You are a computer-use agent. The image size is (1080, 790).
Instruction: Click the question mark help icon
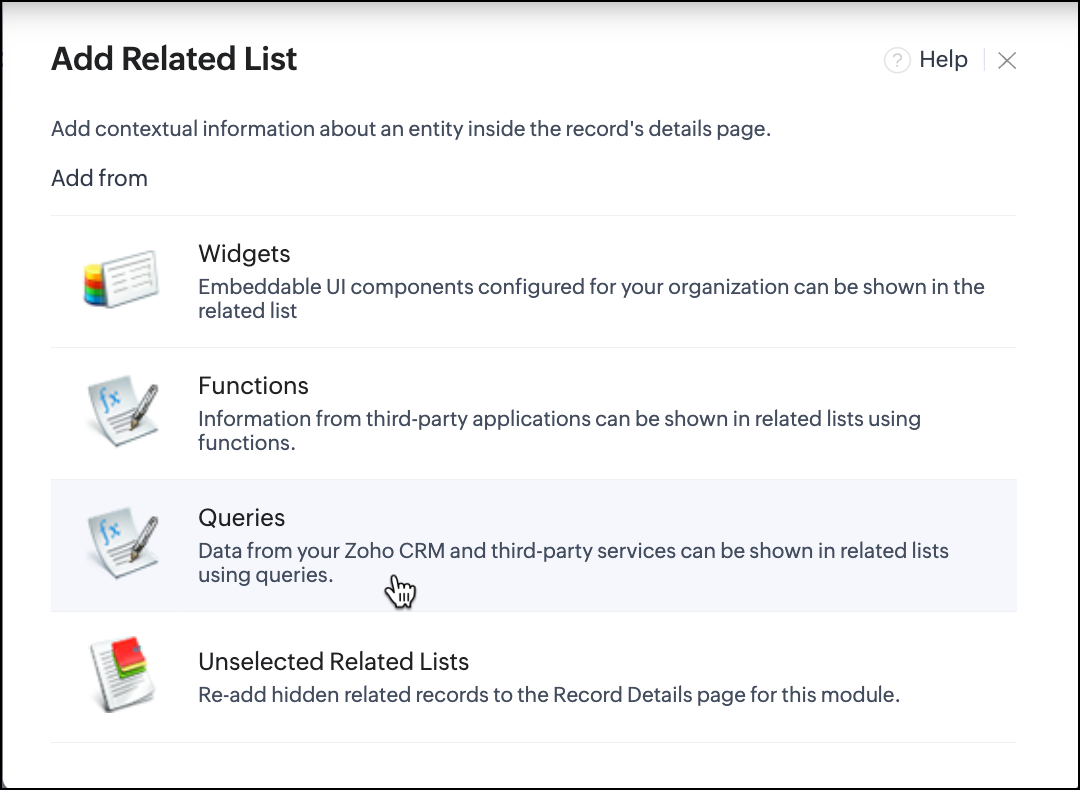pos(897,61)
